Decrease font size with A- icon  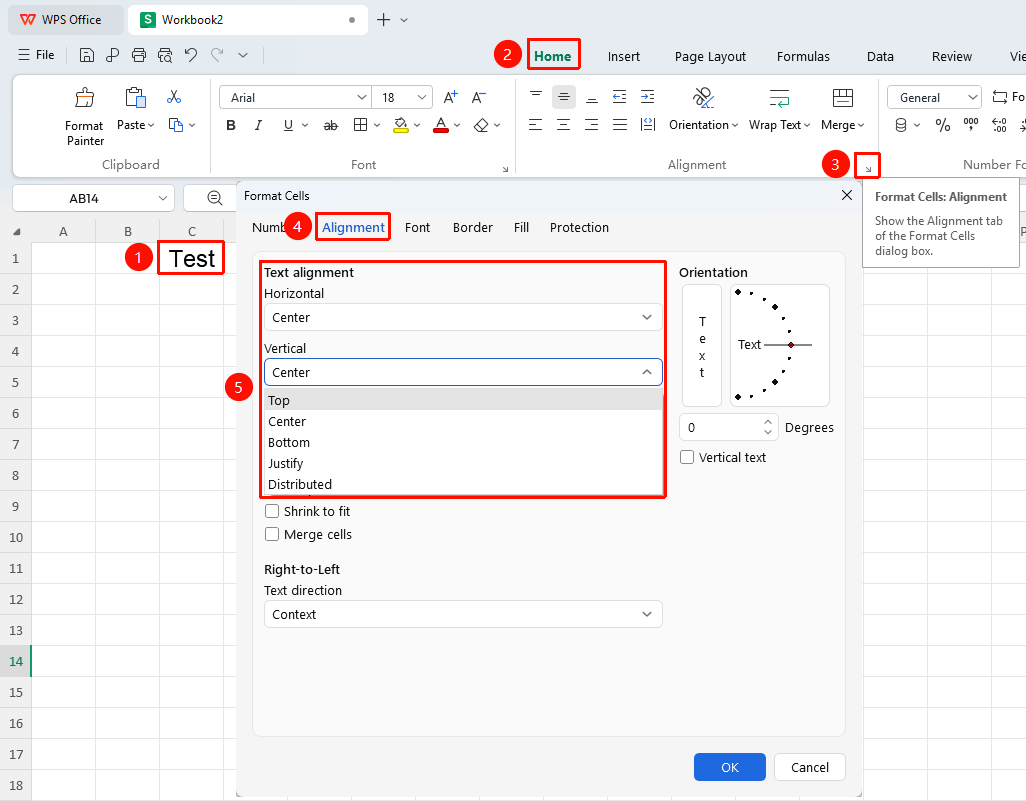[x=479, y=98]
